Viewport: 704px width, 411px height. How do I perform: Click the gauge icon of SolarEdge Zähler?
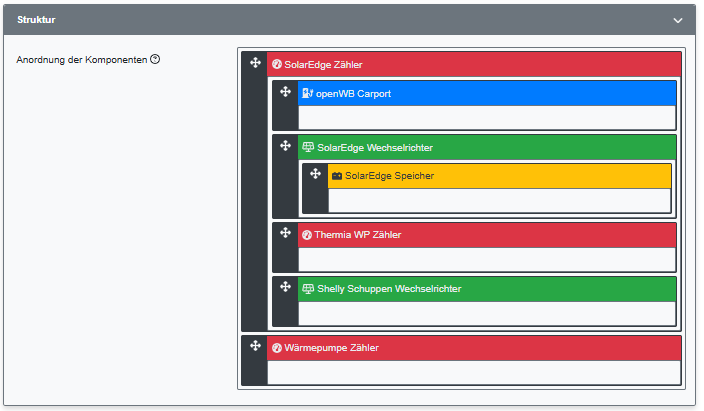pos(277,64)
